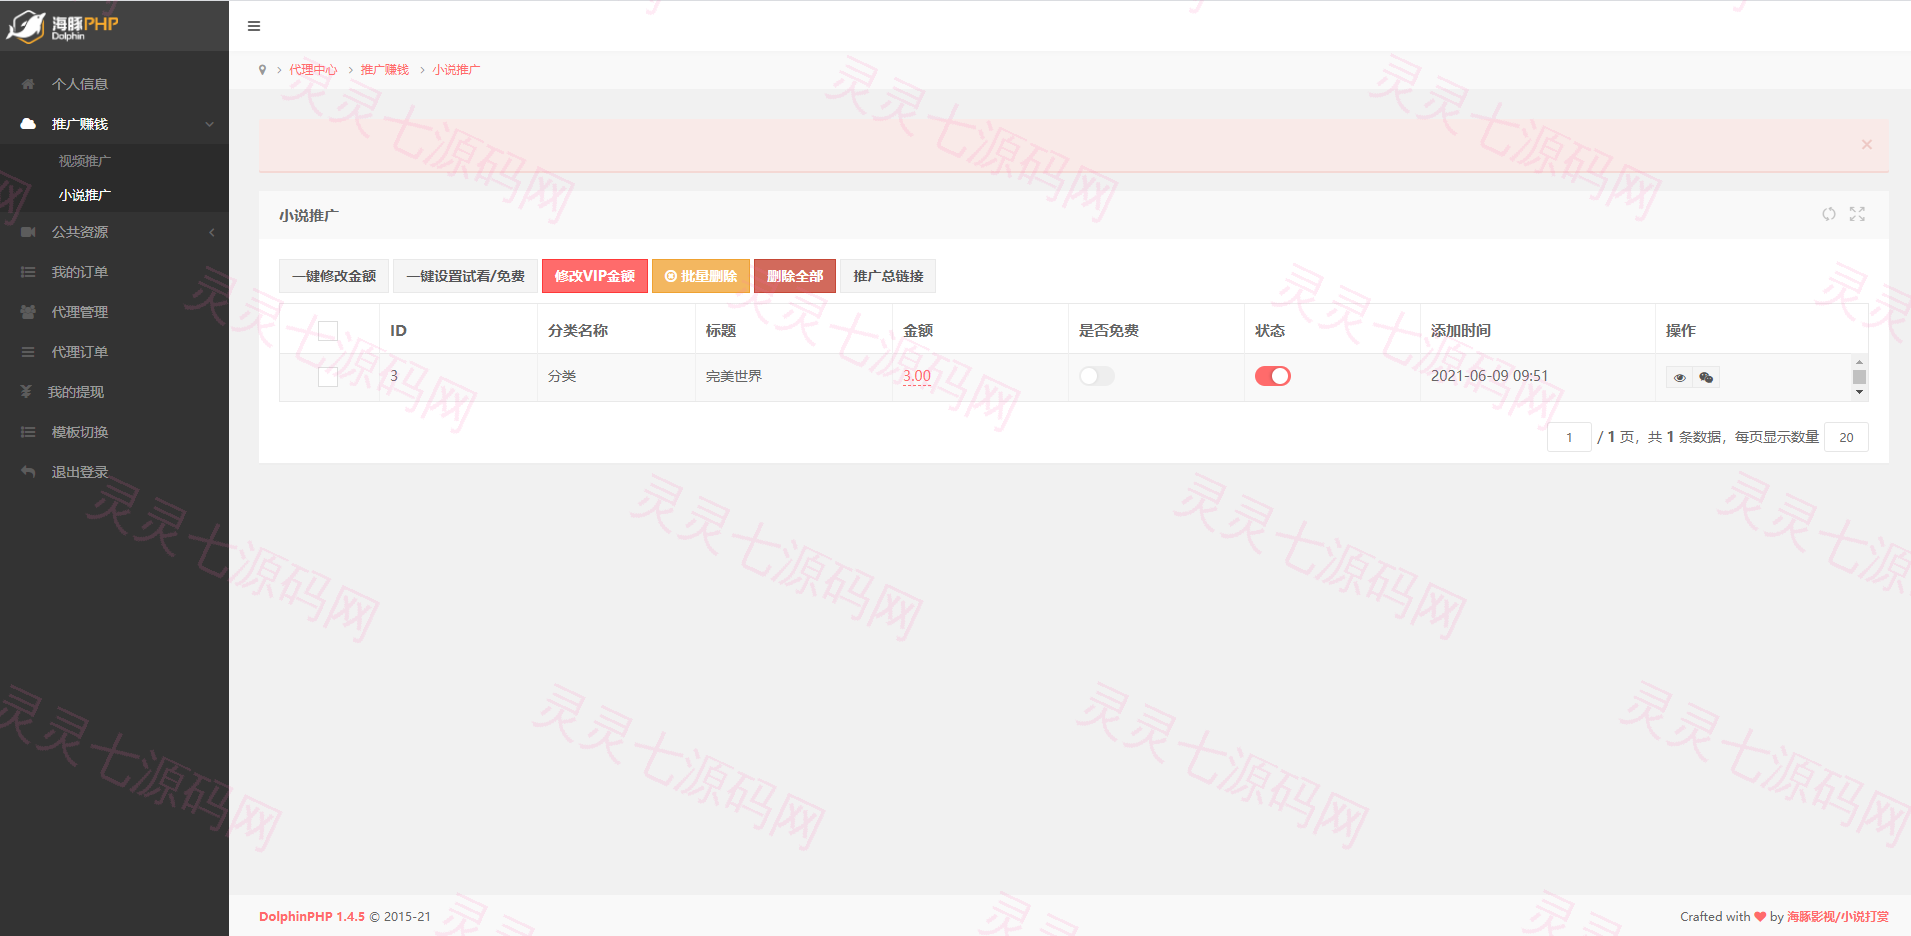Click 一键修改金额 button

tap(334, 276)
